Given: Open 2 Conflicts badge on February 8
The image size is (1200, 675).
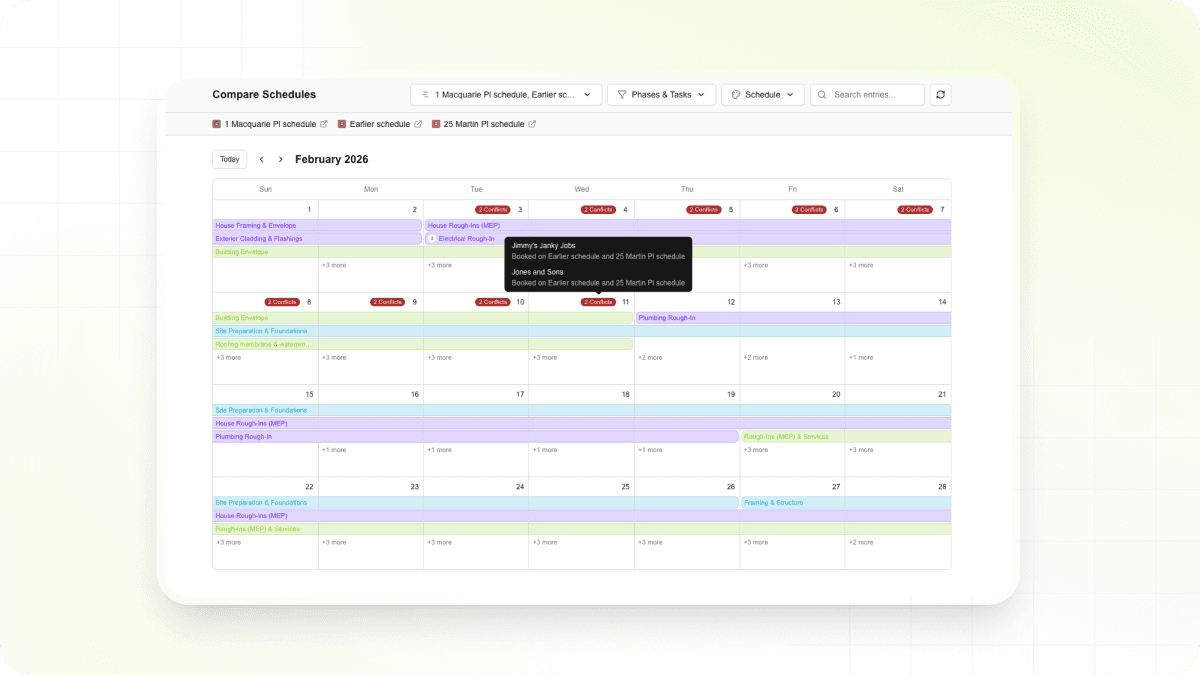Looking at the screenshot, I should (x=282, y=302).
